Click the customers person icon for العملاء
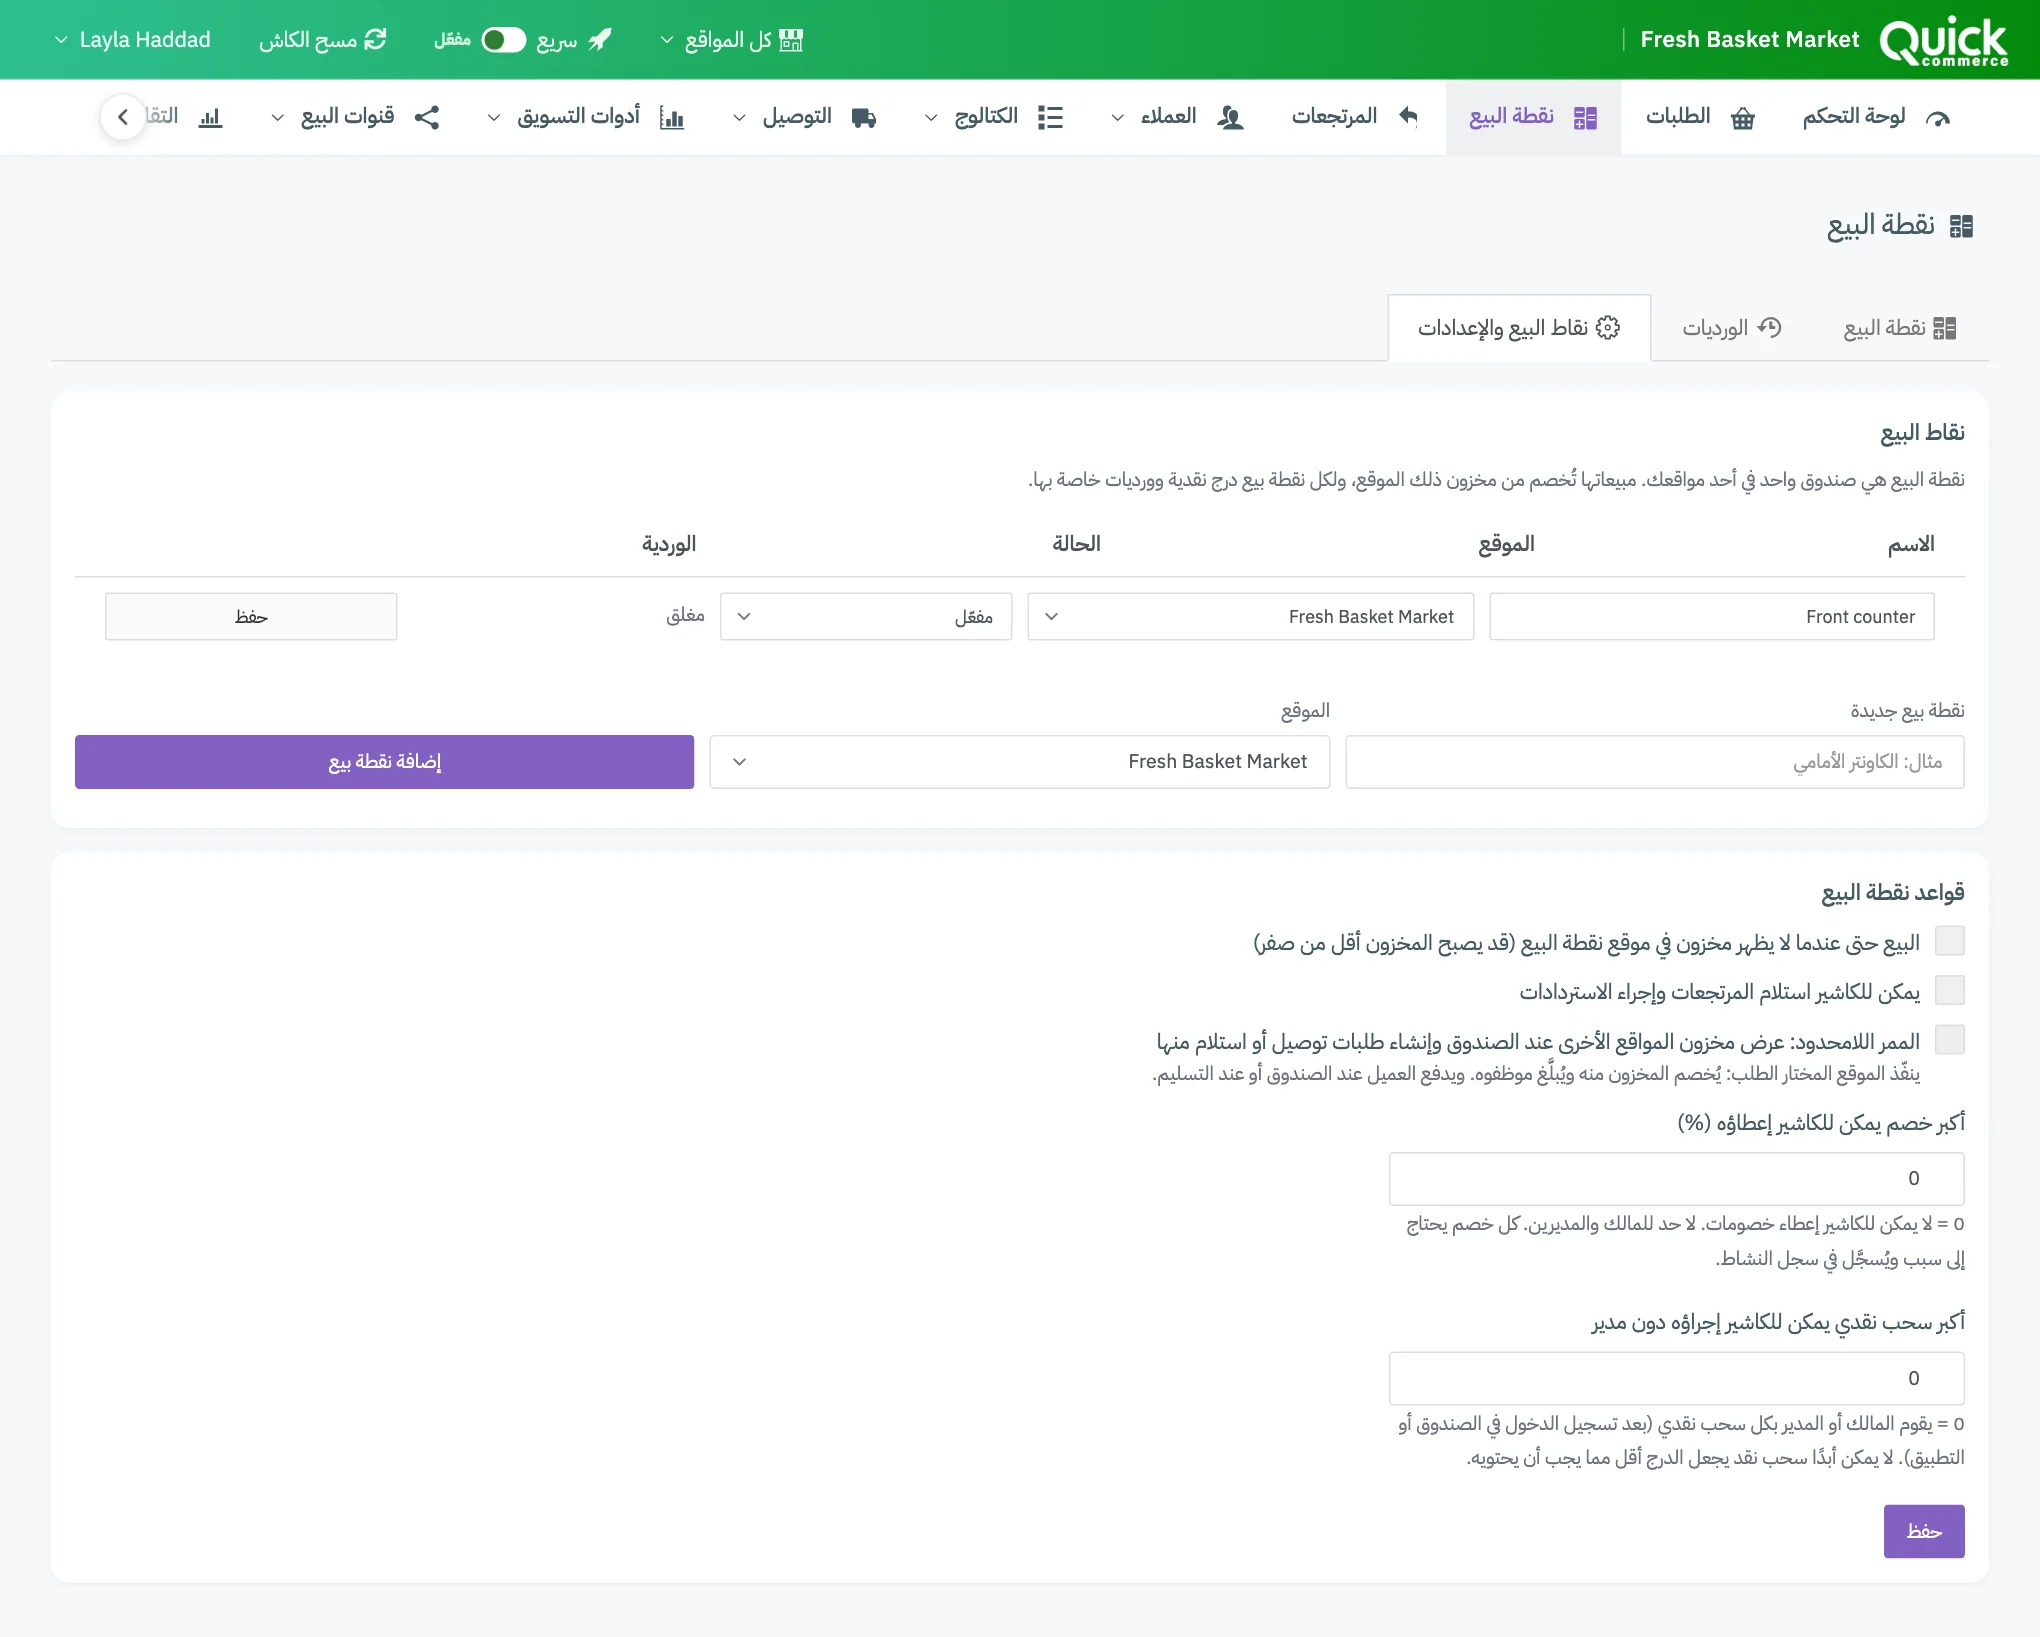2040x1637 pixels. [1230, 118]
